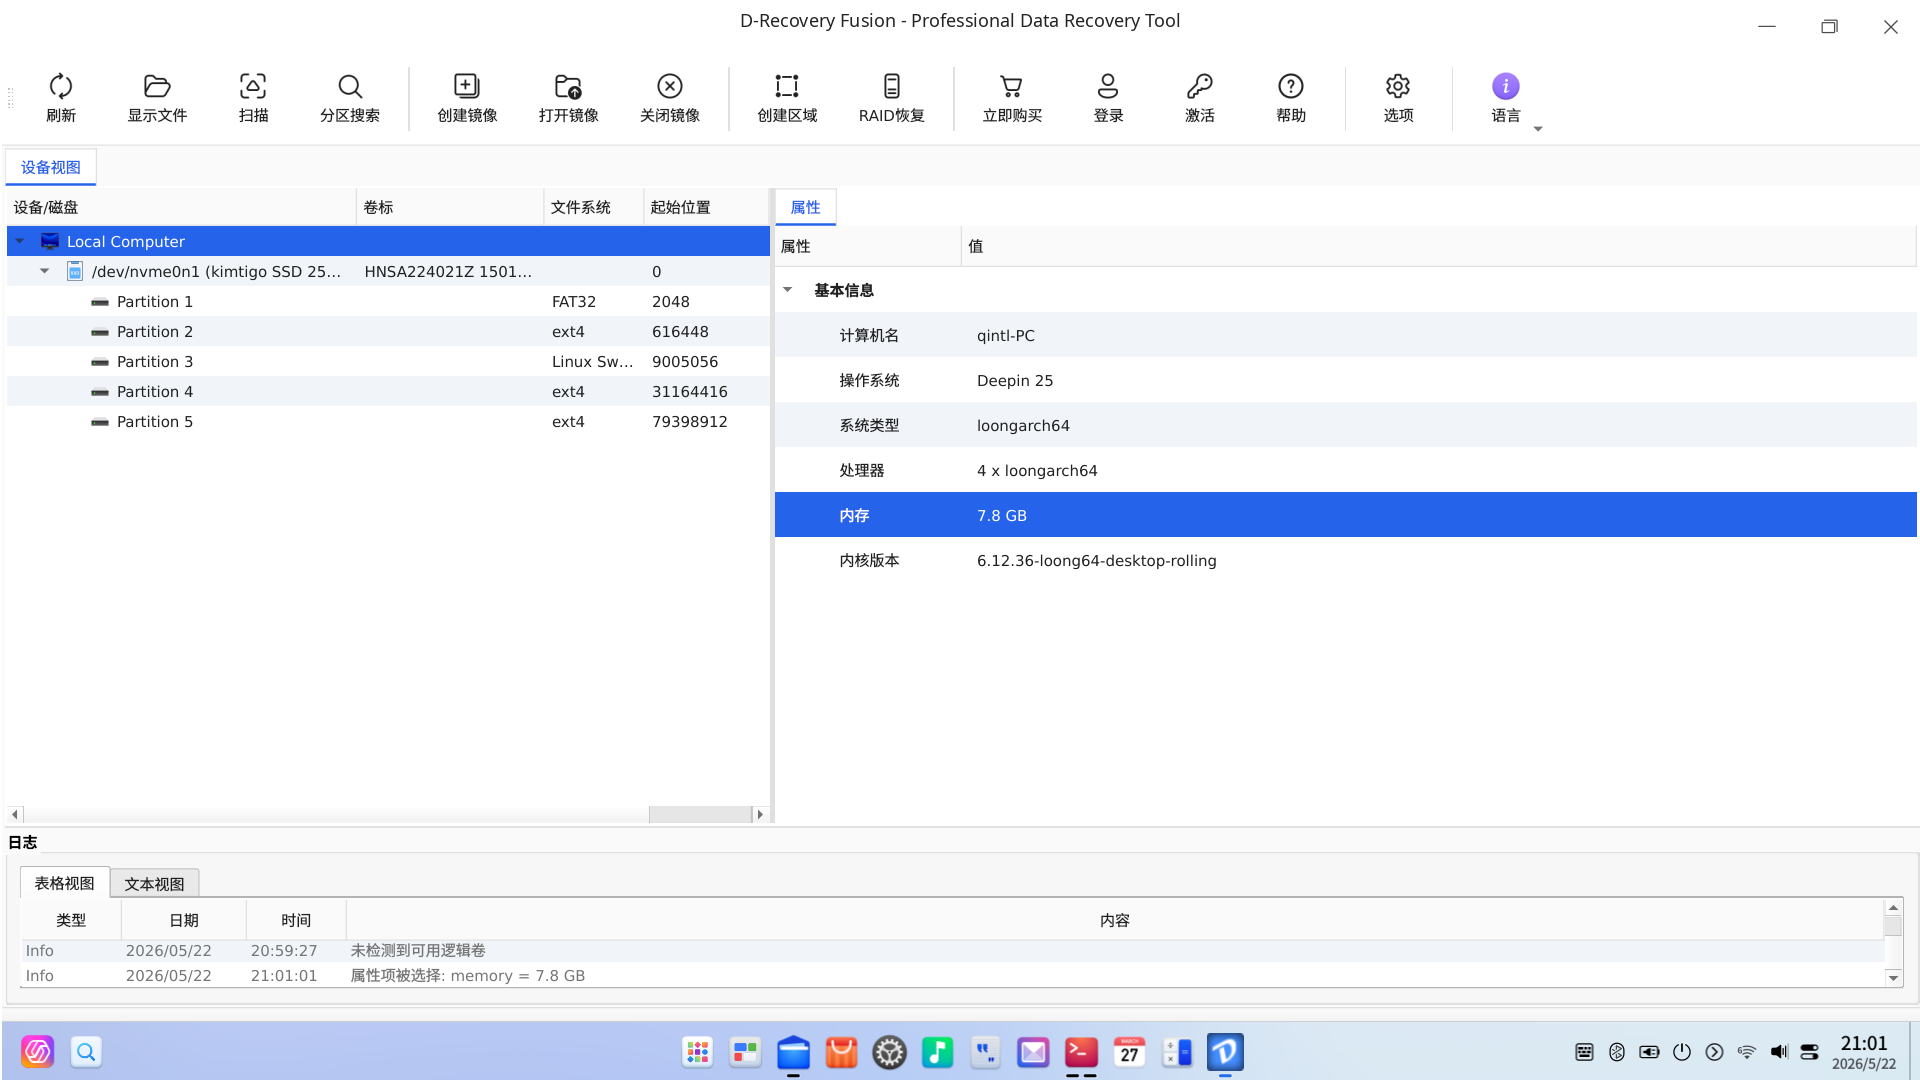Viewport: 1920px width, 1080px height.
Task: Switch log to 文本视图 tab
Action: pyautogui.click(x=154, y=883)
